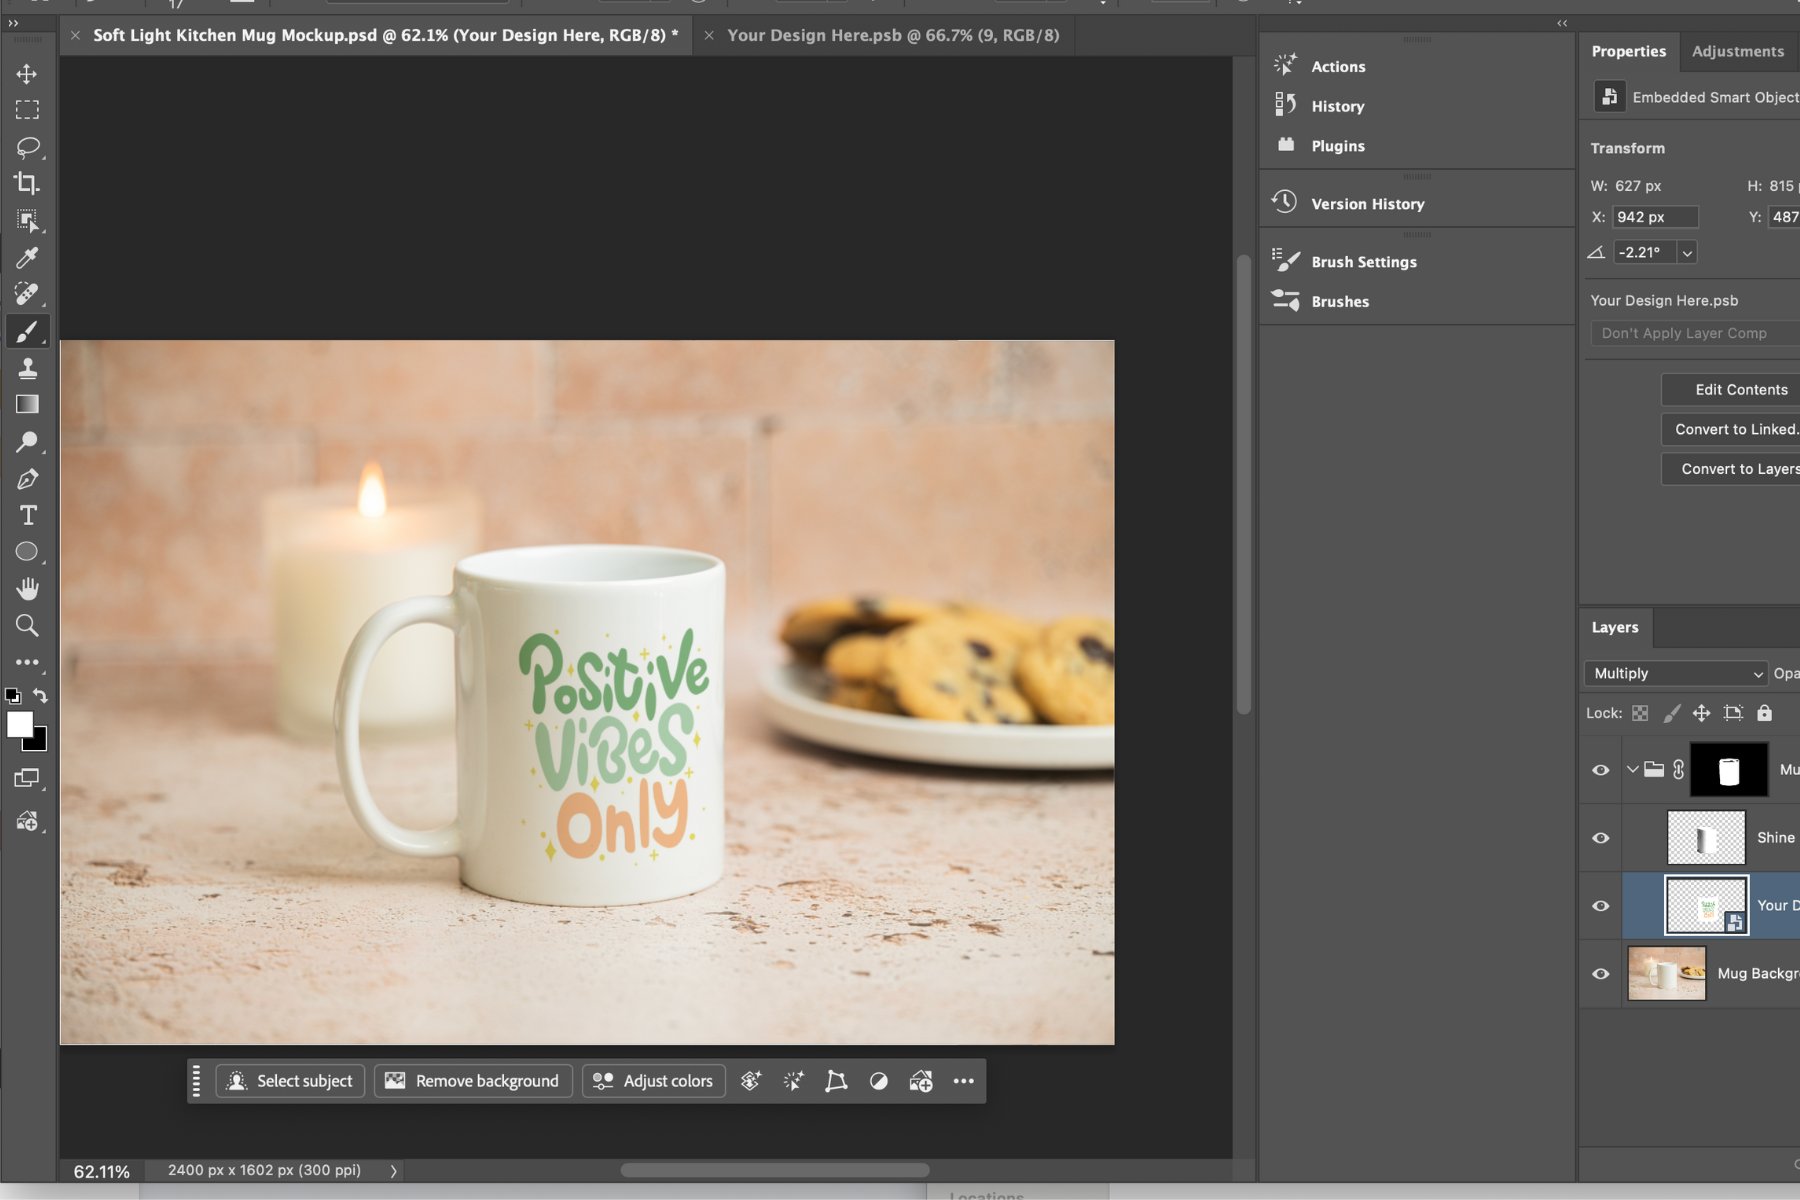Hide the Mug Background layer

(1600, 974)
